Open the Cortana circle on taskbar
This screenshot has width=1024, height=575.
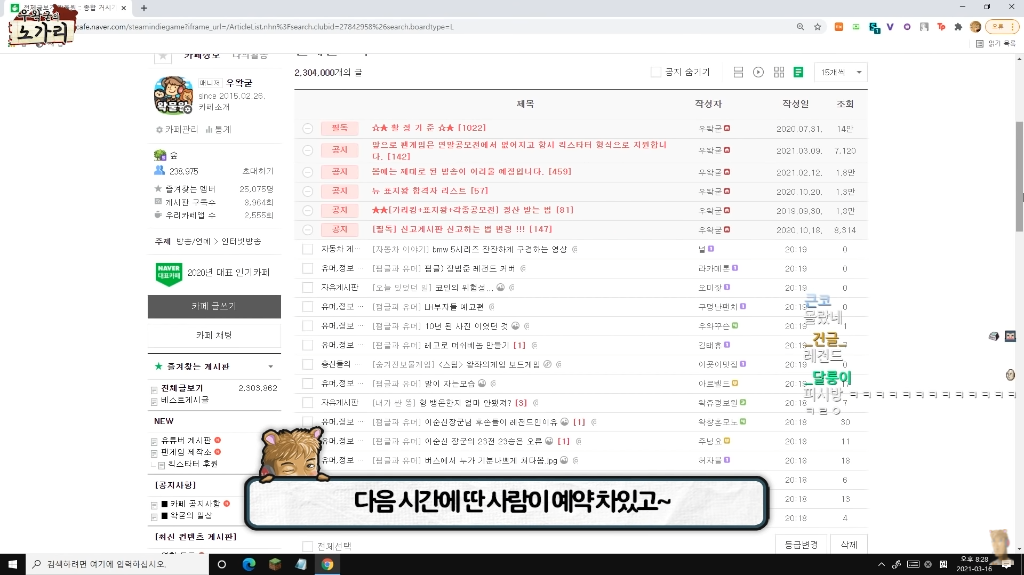tap(222, 564)
